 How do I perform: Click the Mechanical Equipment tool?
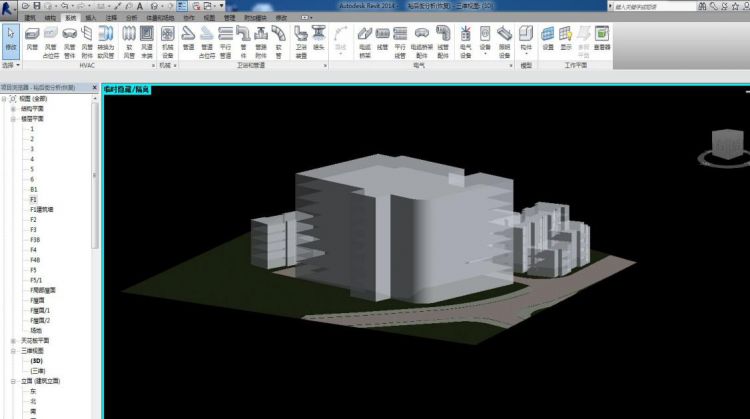[167, 42]
